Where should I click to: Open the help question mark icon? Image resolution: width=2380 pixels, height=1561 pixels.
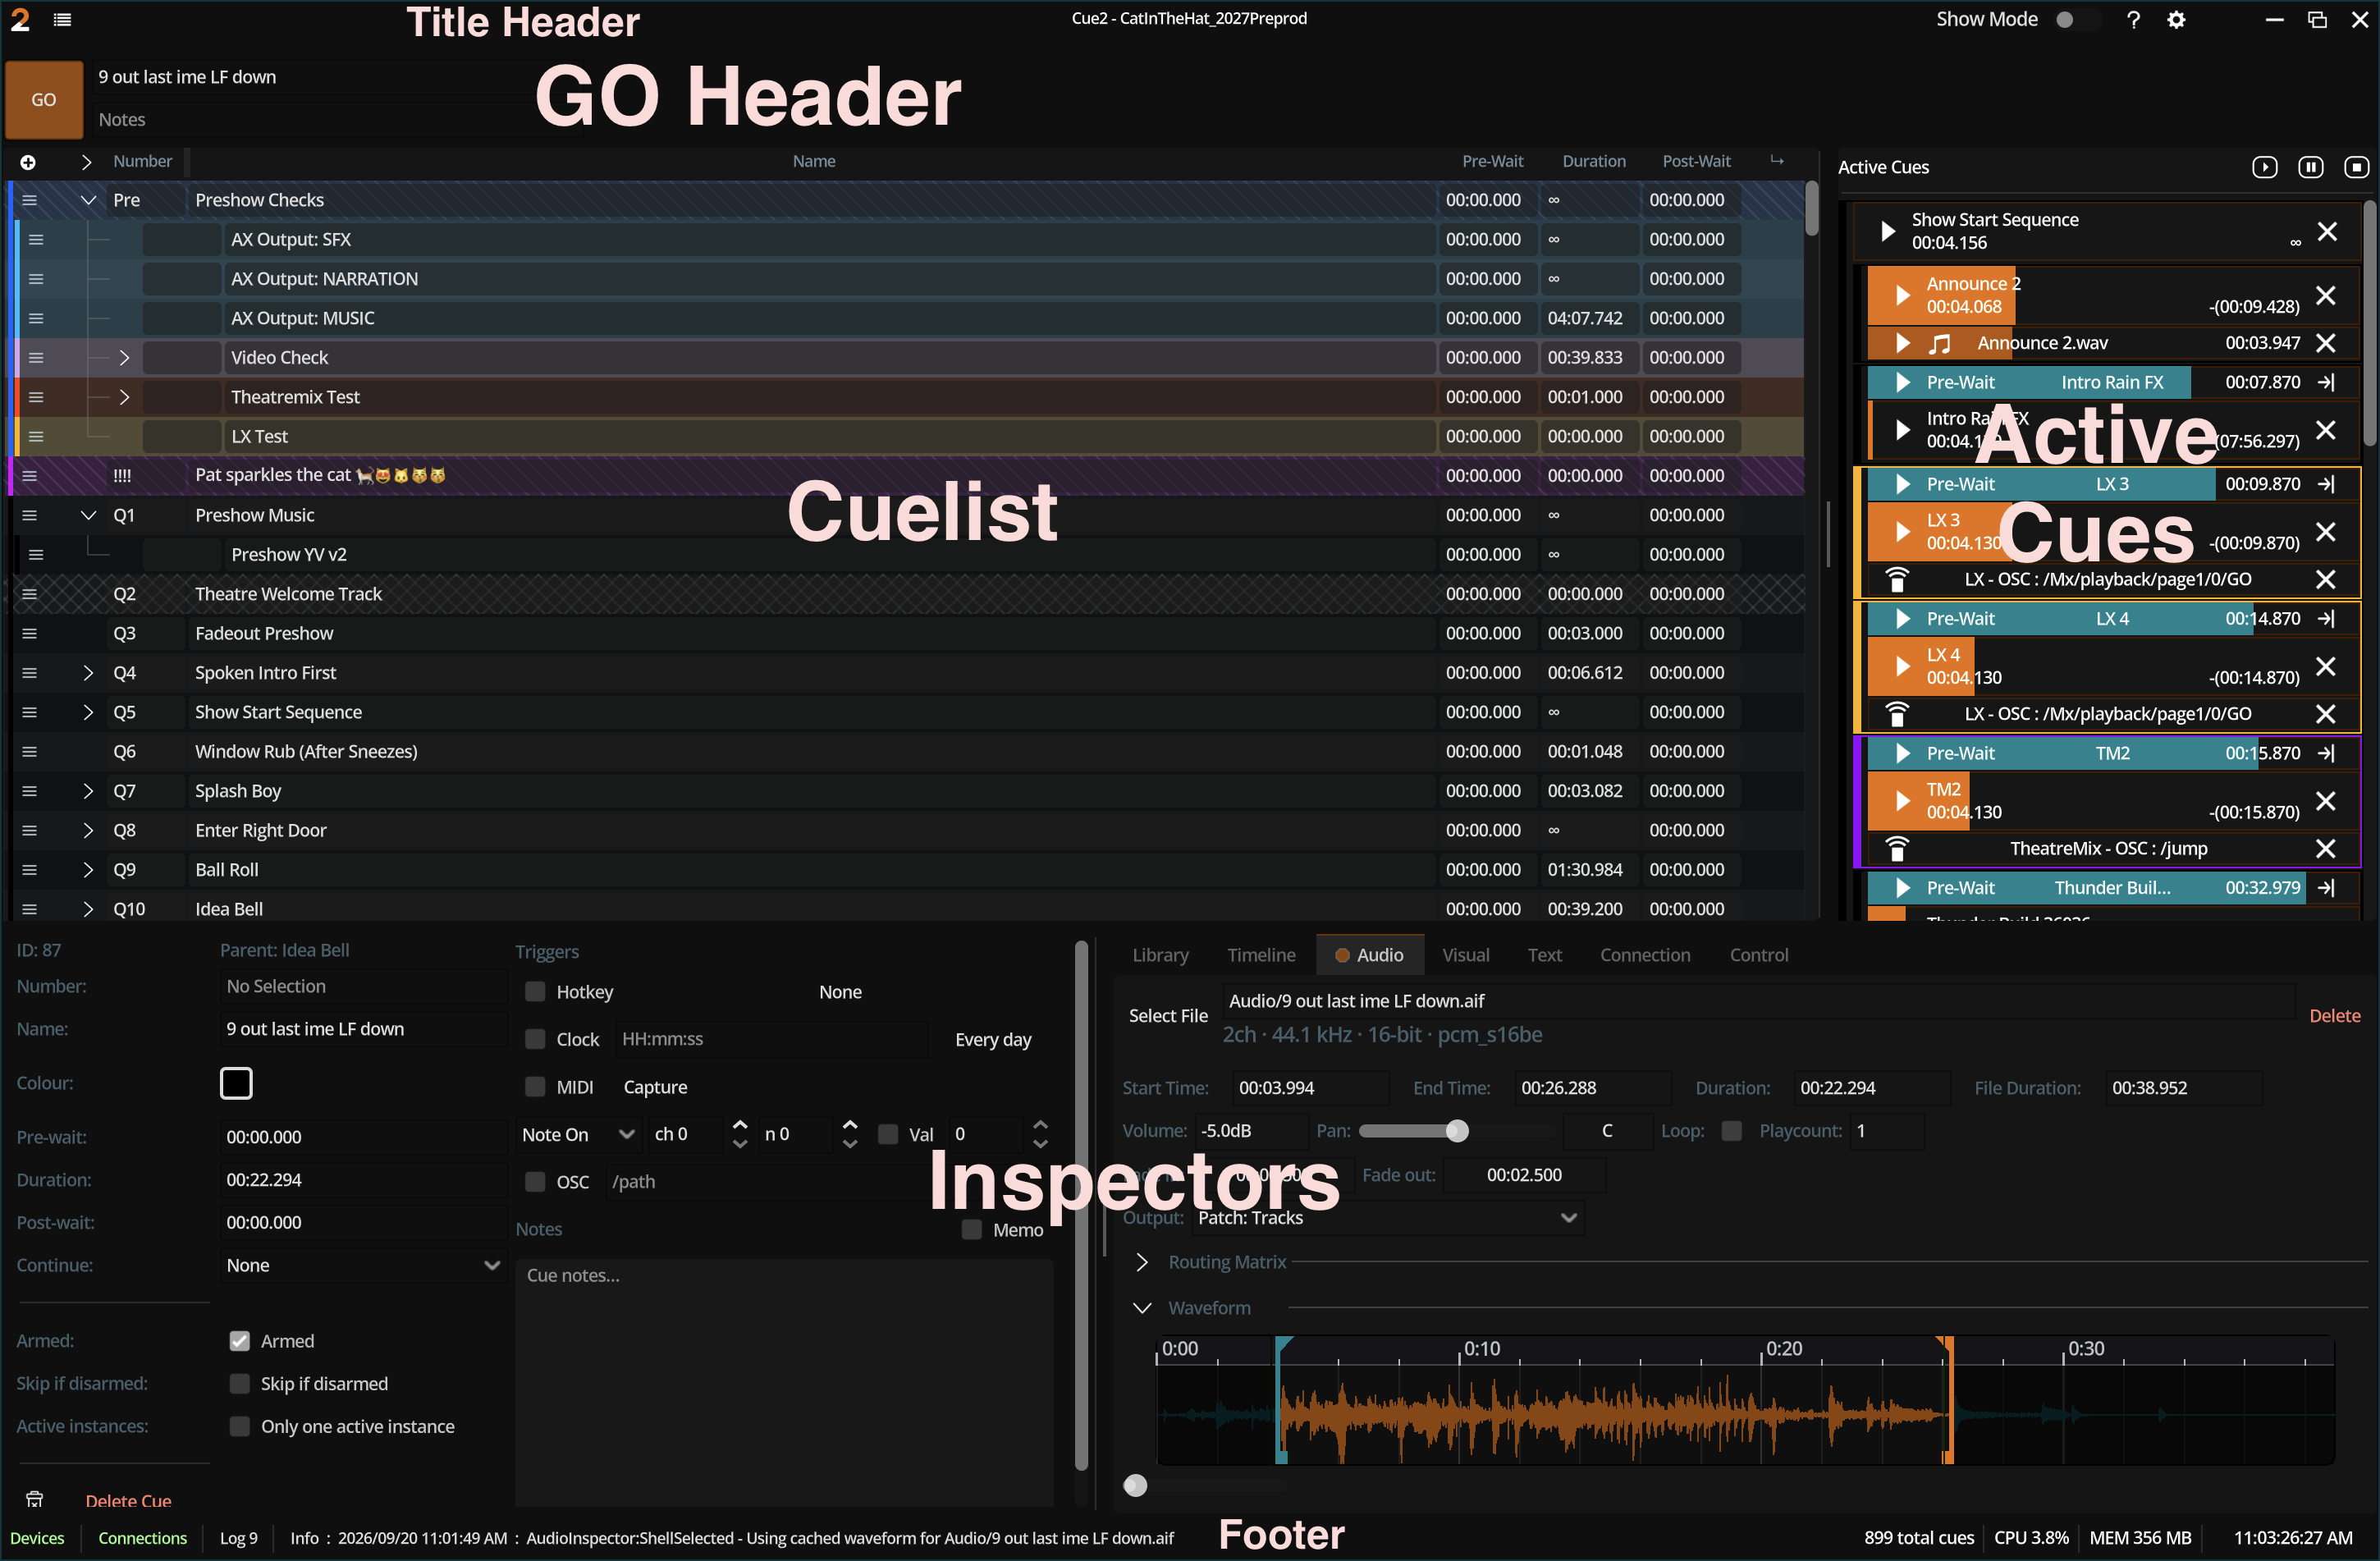point(2133,19)
